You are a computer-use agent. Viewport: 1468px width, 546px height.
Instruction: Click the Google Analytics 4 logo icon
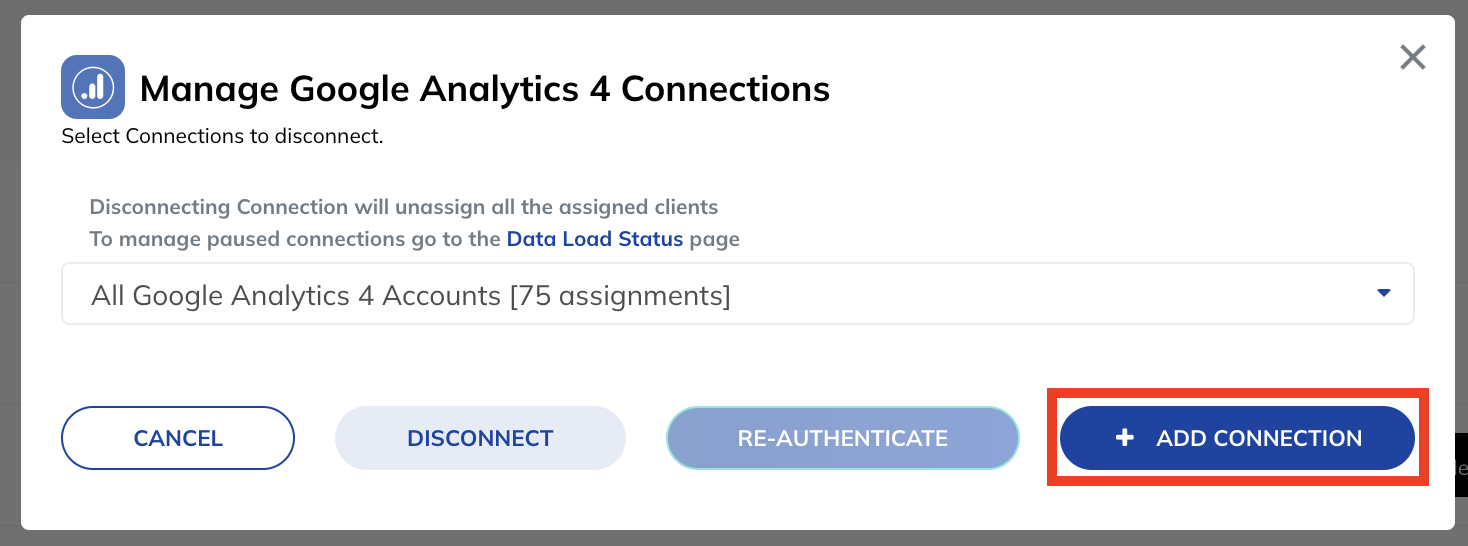(93, 87)
